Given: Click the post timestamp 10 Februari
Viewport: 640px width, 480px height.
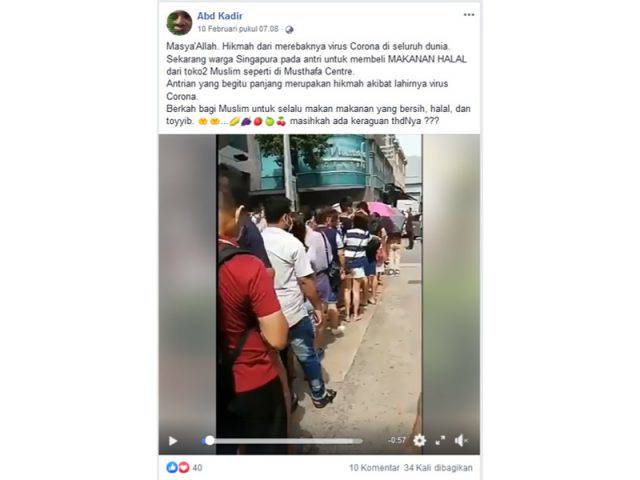Looking at the screenshot, I should tap(238, 29).
